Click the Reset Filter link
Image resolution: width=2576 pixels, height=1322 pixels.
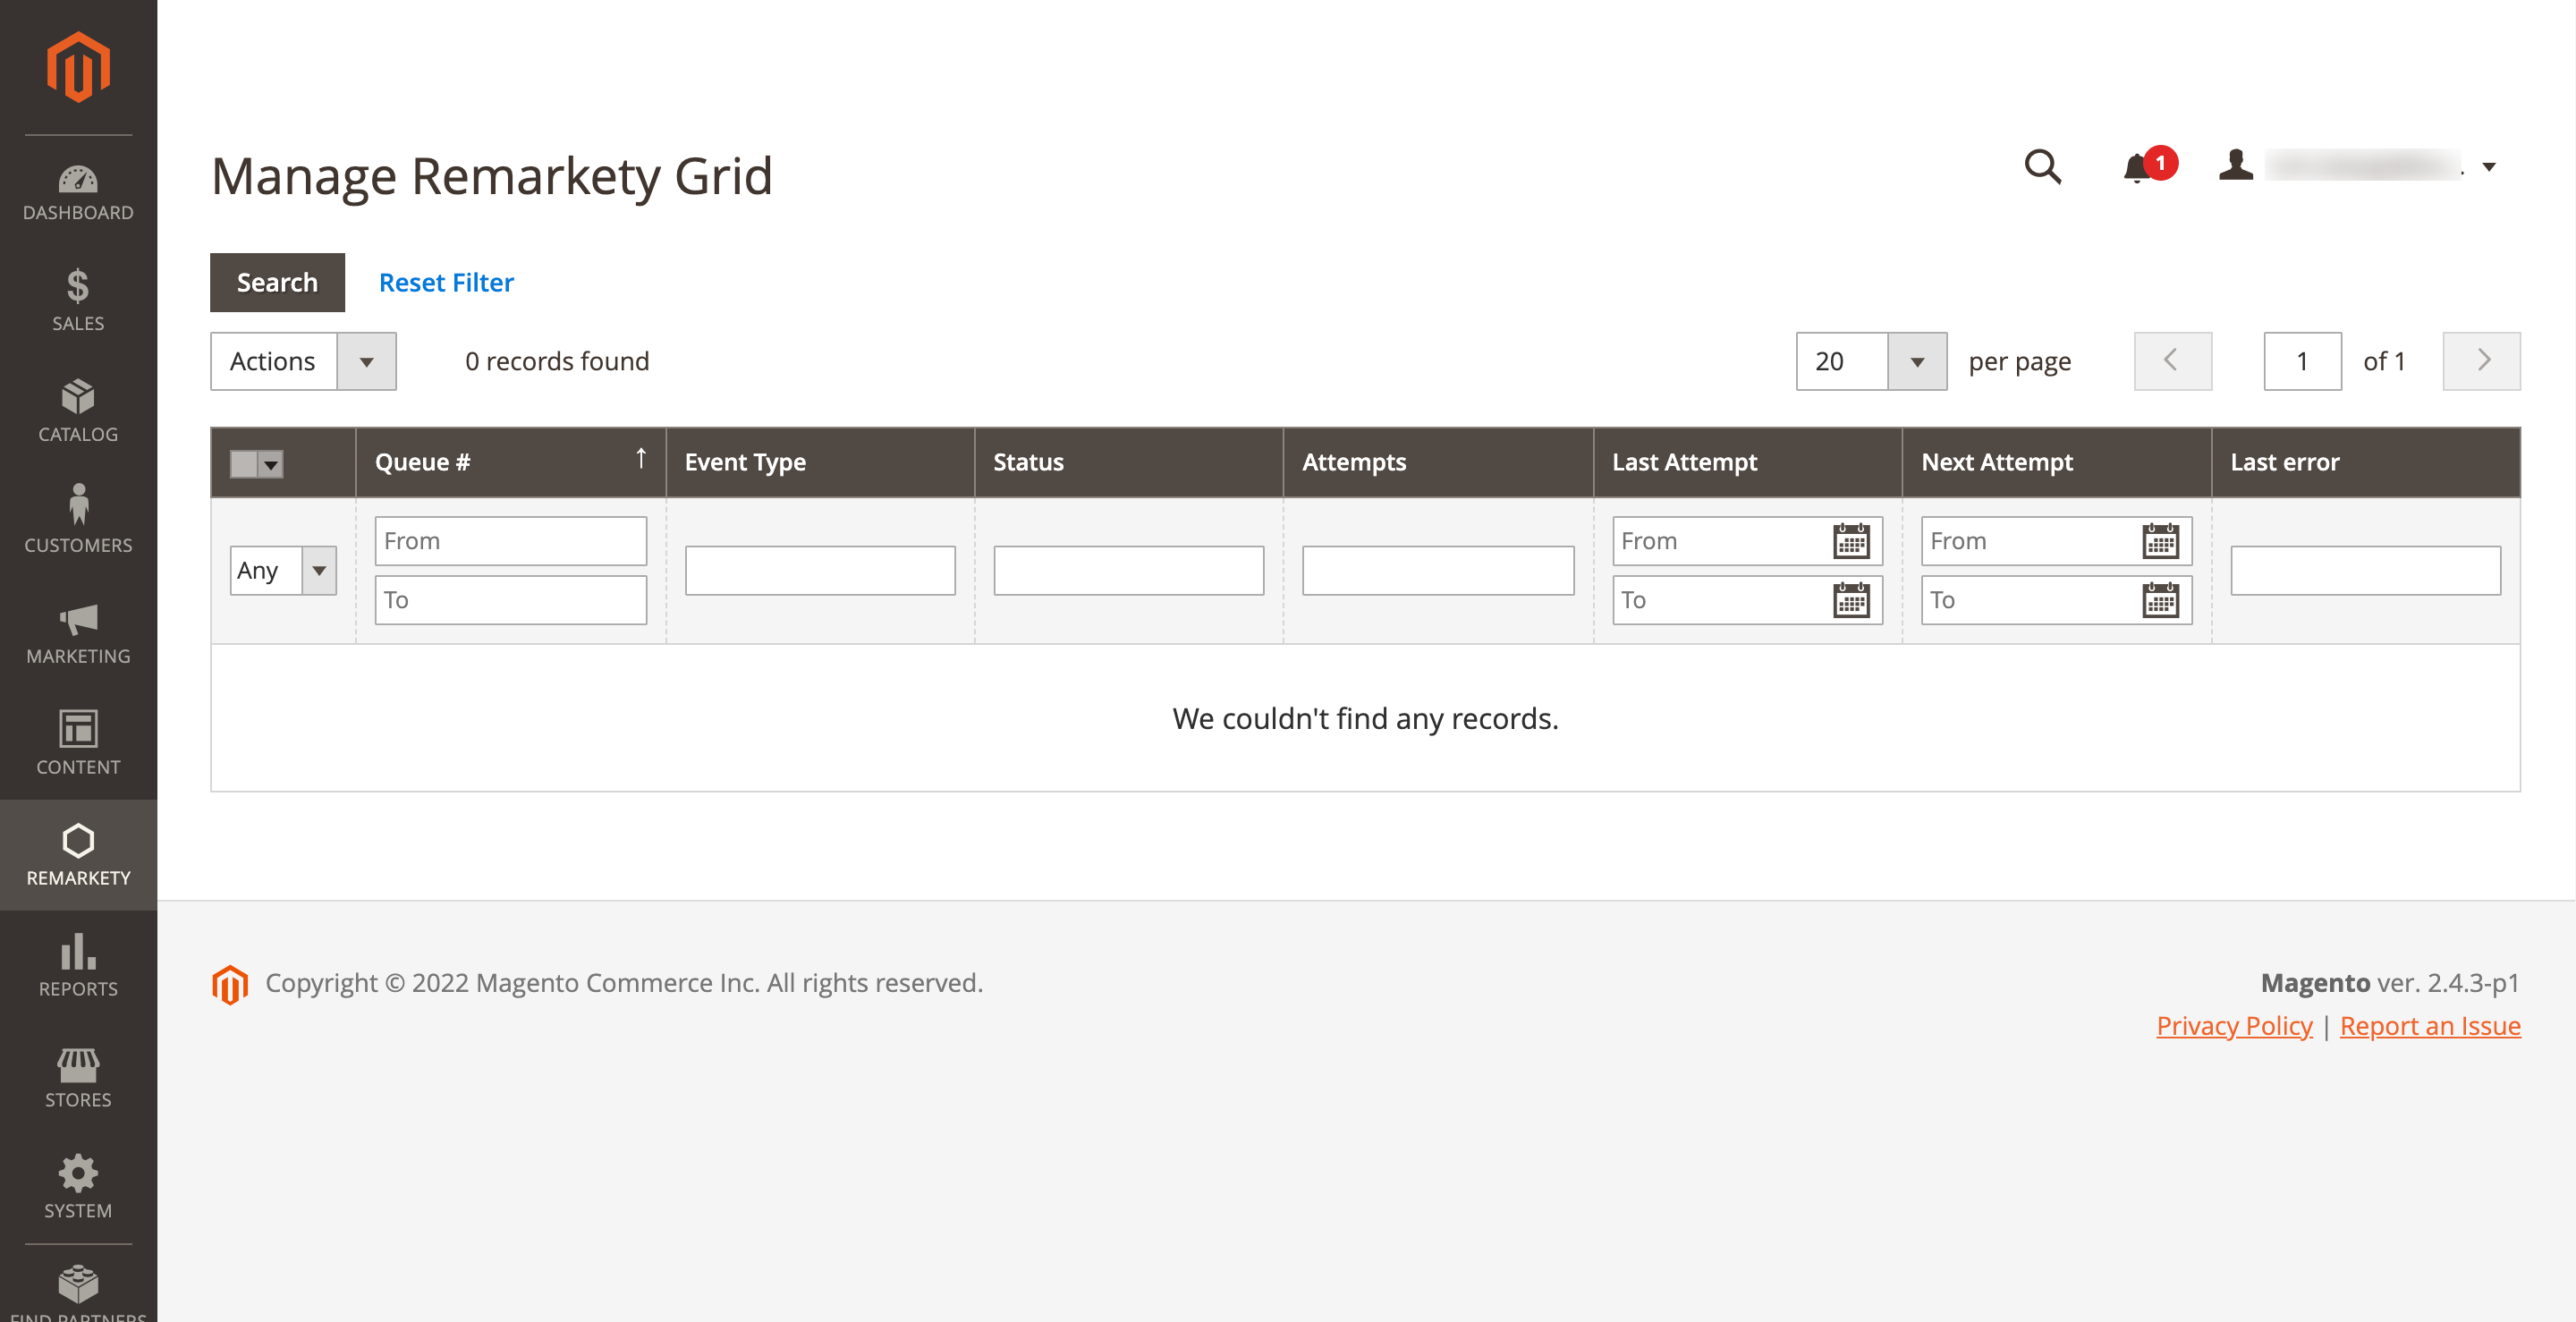coord(446,282)
